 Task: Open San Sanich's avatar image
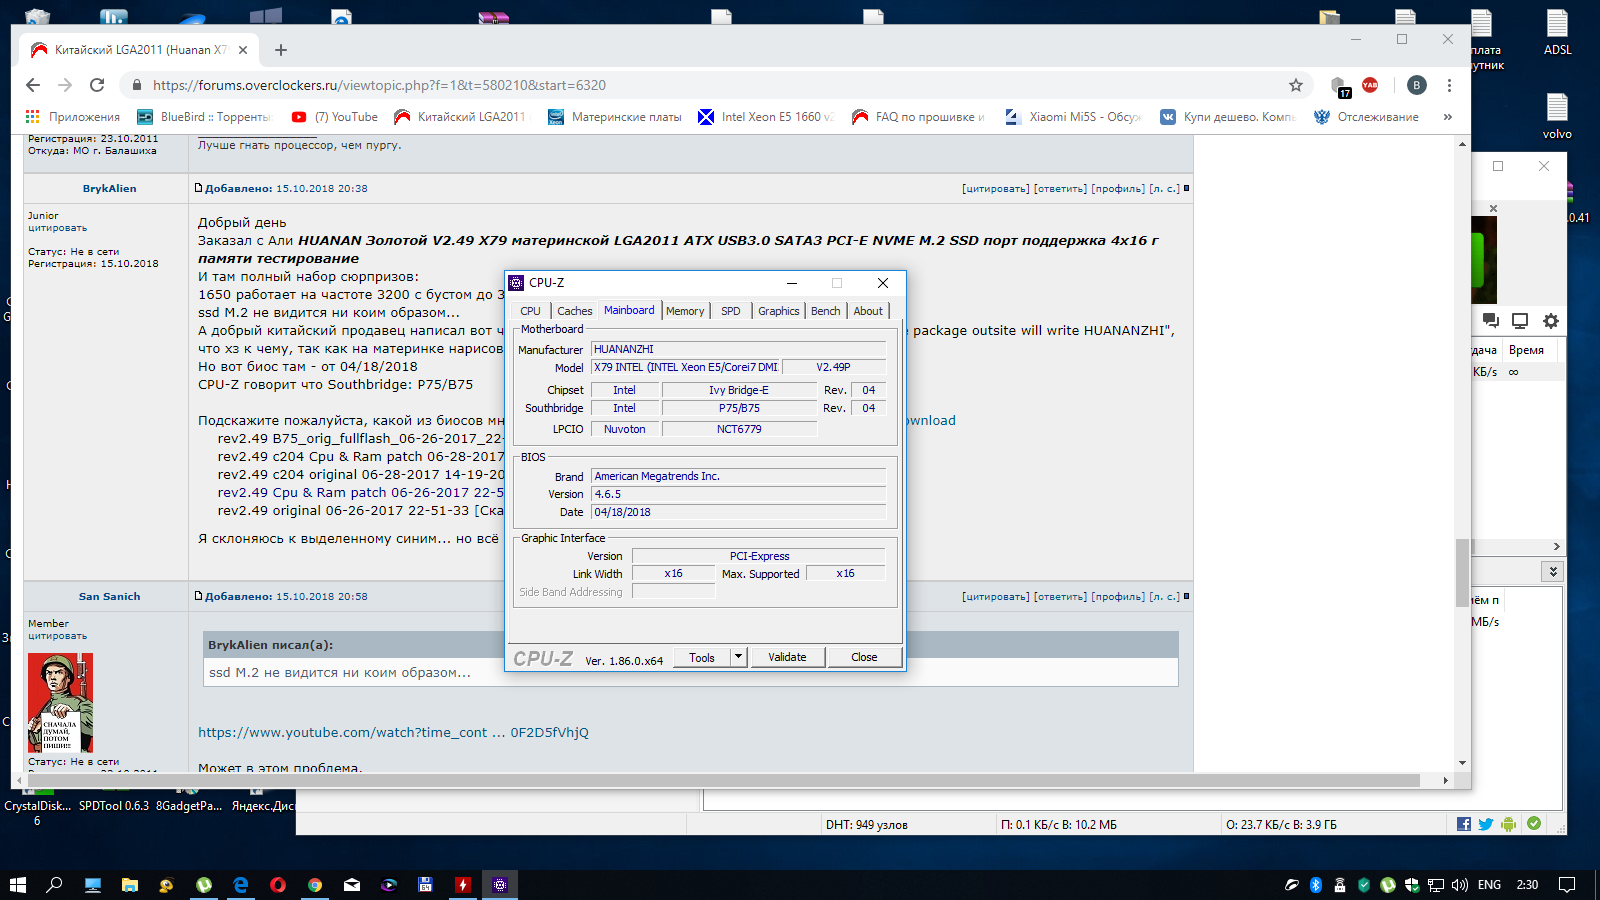pyautogui.click(x=60, y=703)
